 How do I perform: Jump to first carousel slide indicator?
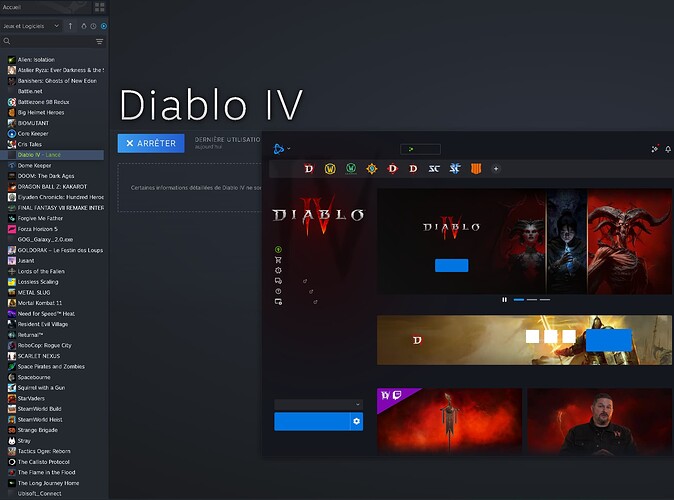[x=519, y=300]
